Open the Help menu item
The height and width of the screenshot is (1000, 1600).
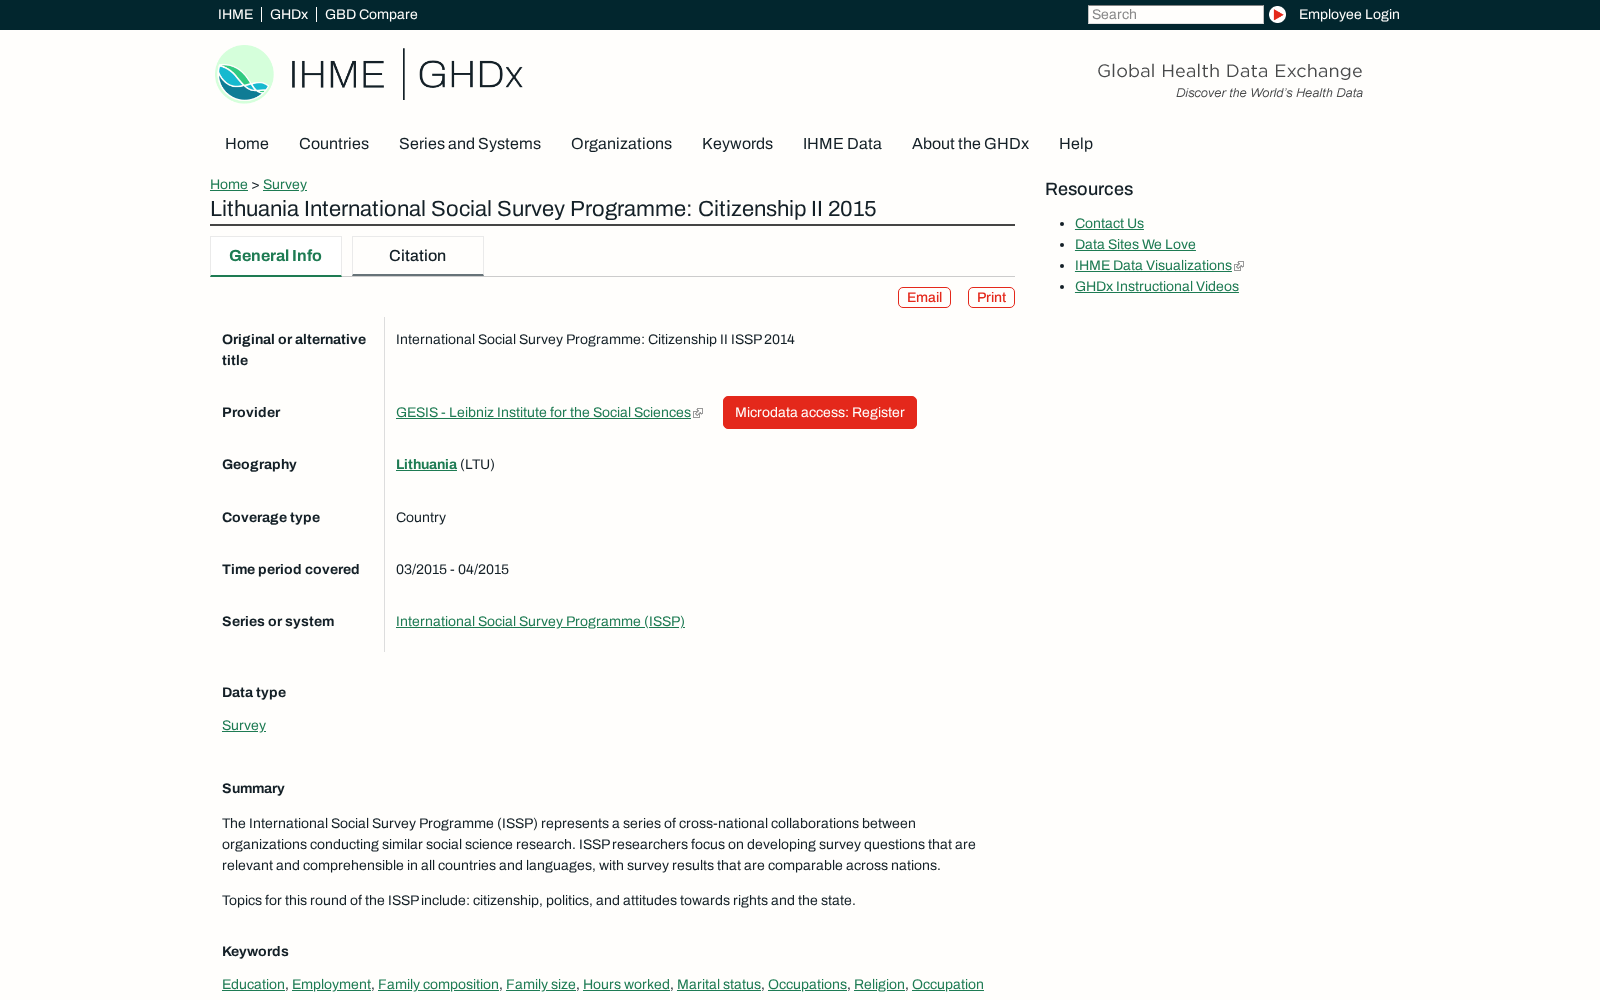pyautogui.click(x=1076, y=144)
